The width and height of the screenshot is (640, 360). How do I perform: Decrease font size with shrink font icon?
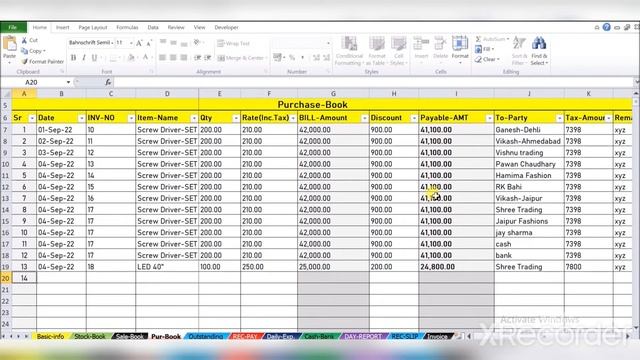click(x=149, y=43)
